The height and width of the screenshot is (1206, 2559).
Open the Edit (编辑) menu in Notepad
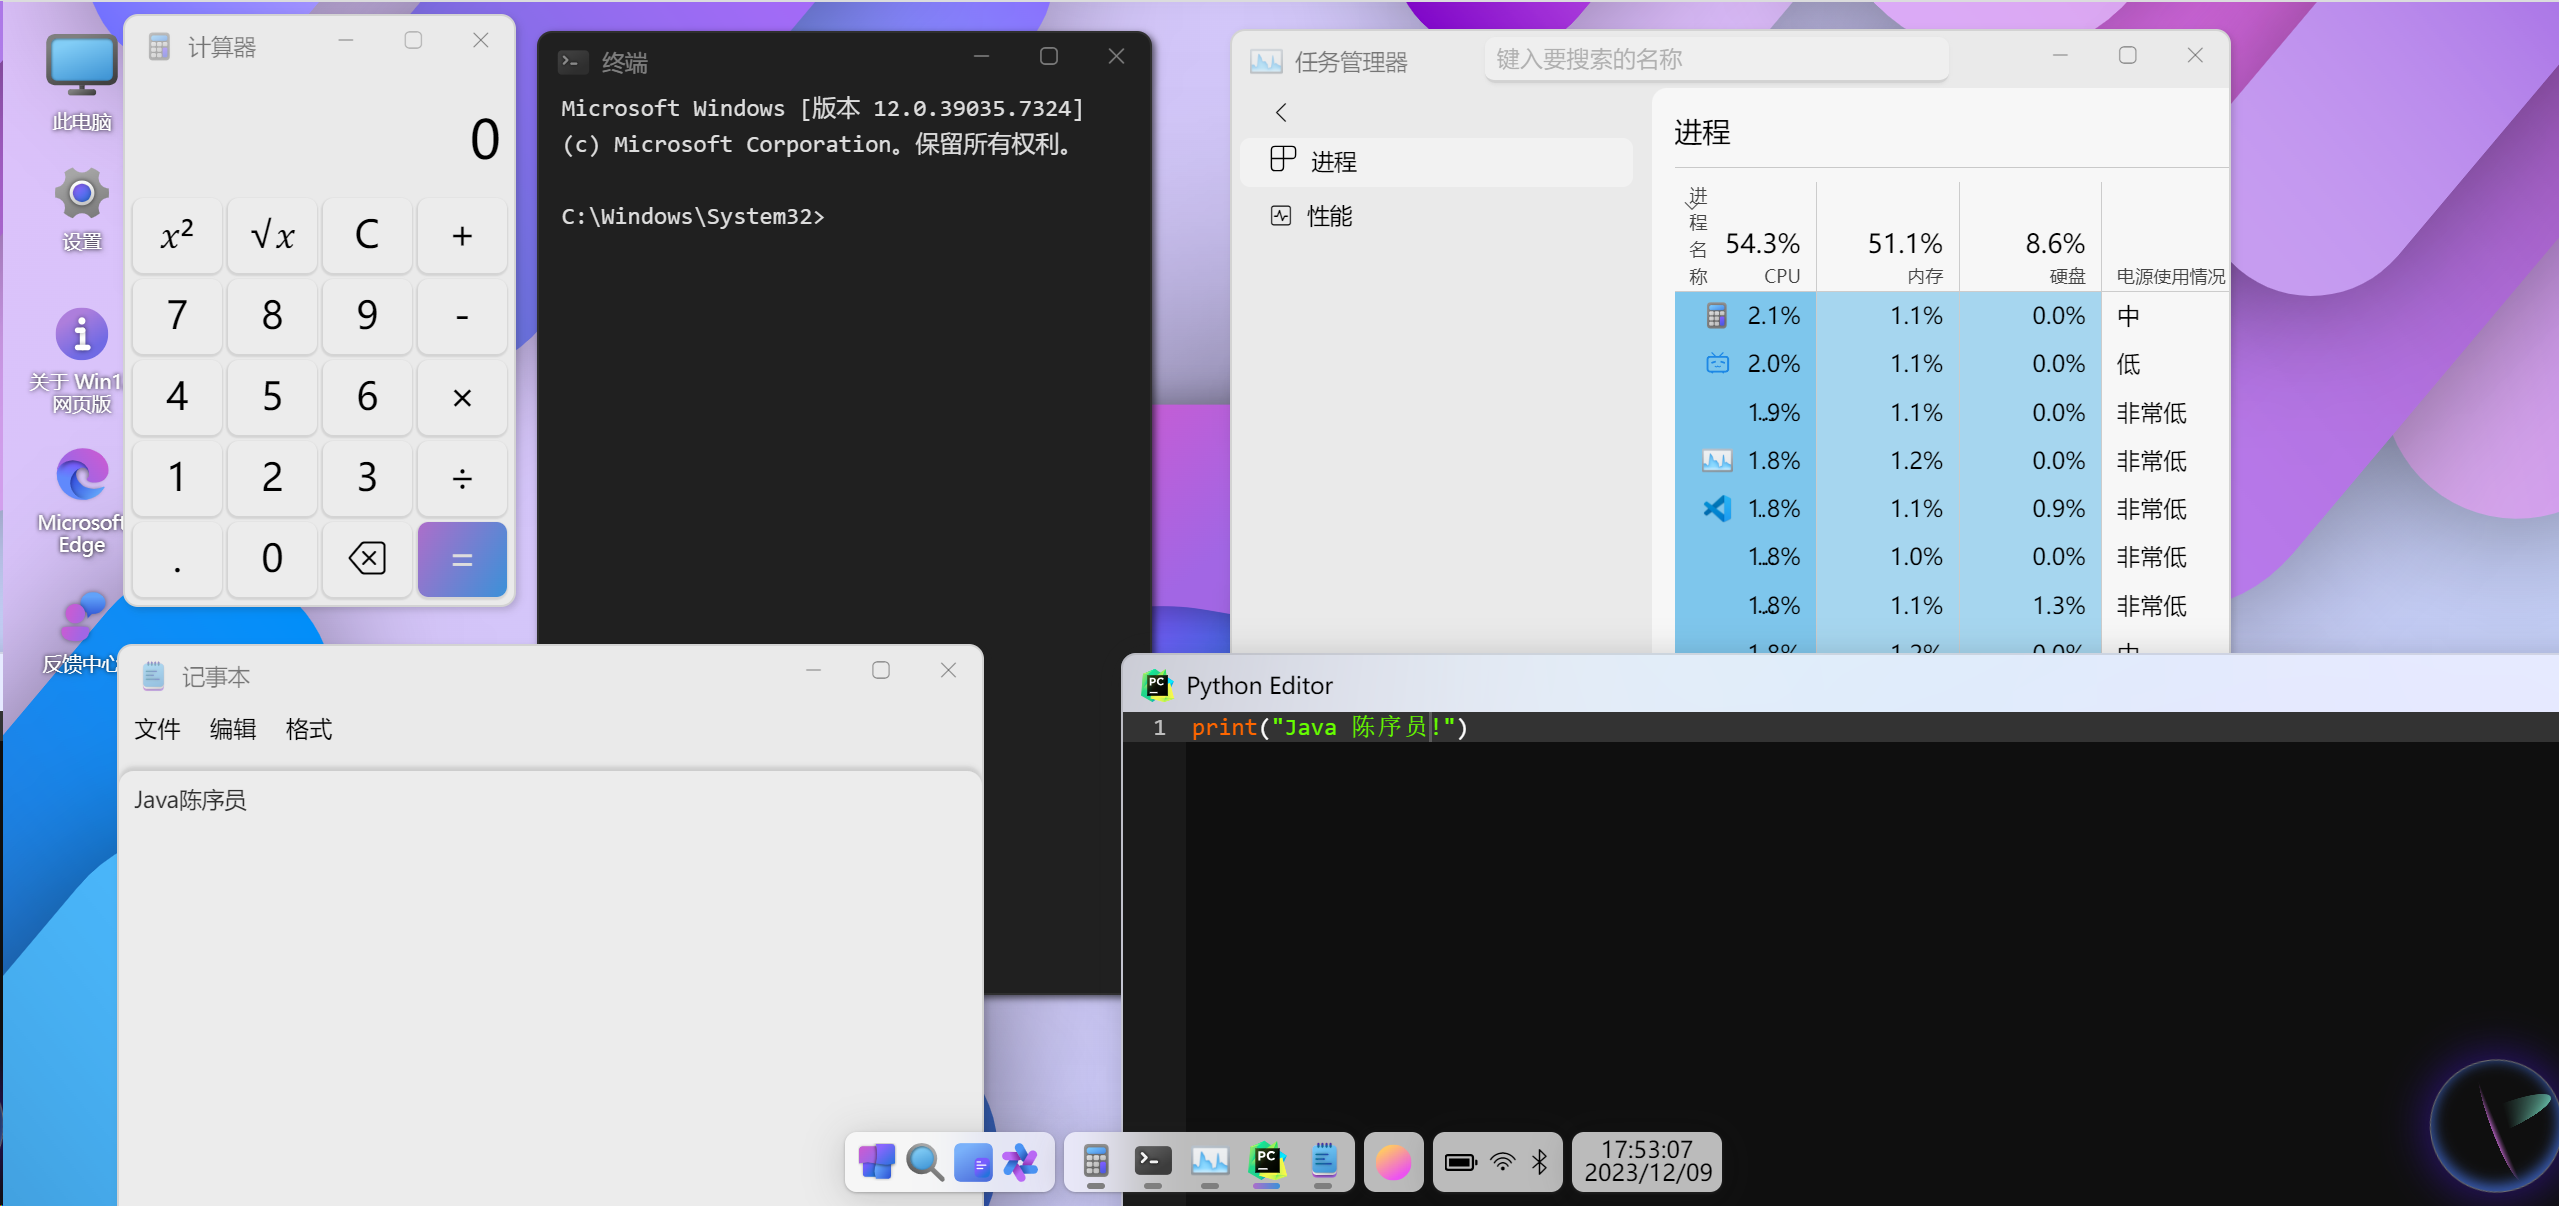(x=233, y=729)
